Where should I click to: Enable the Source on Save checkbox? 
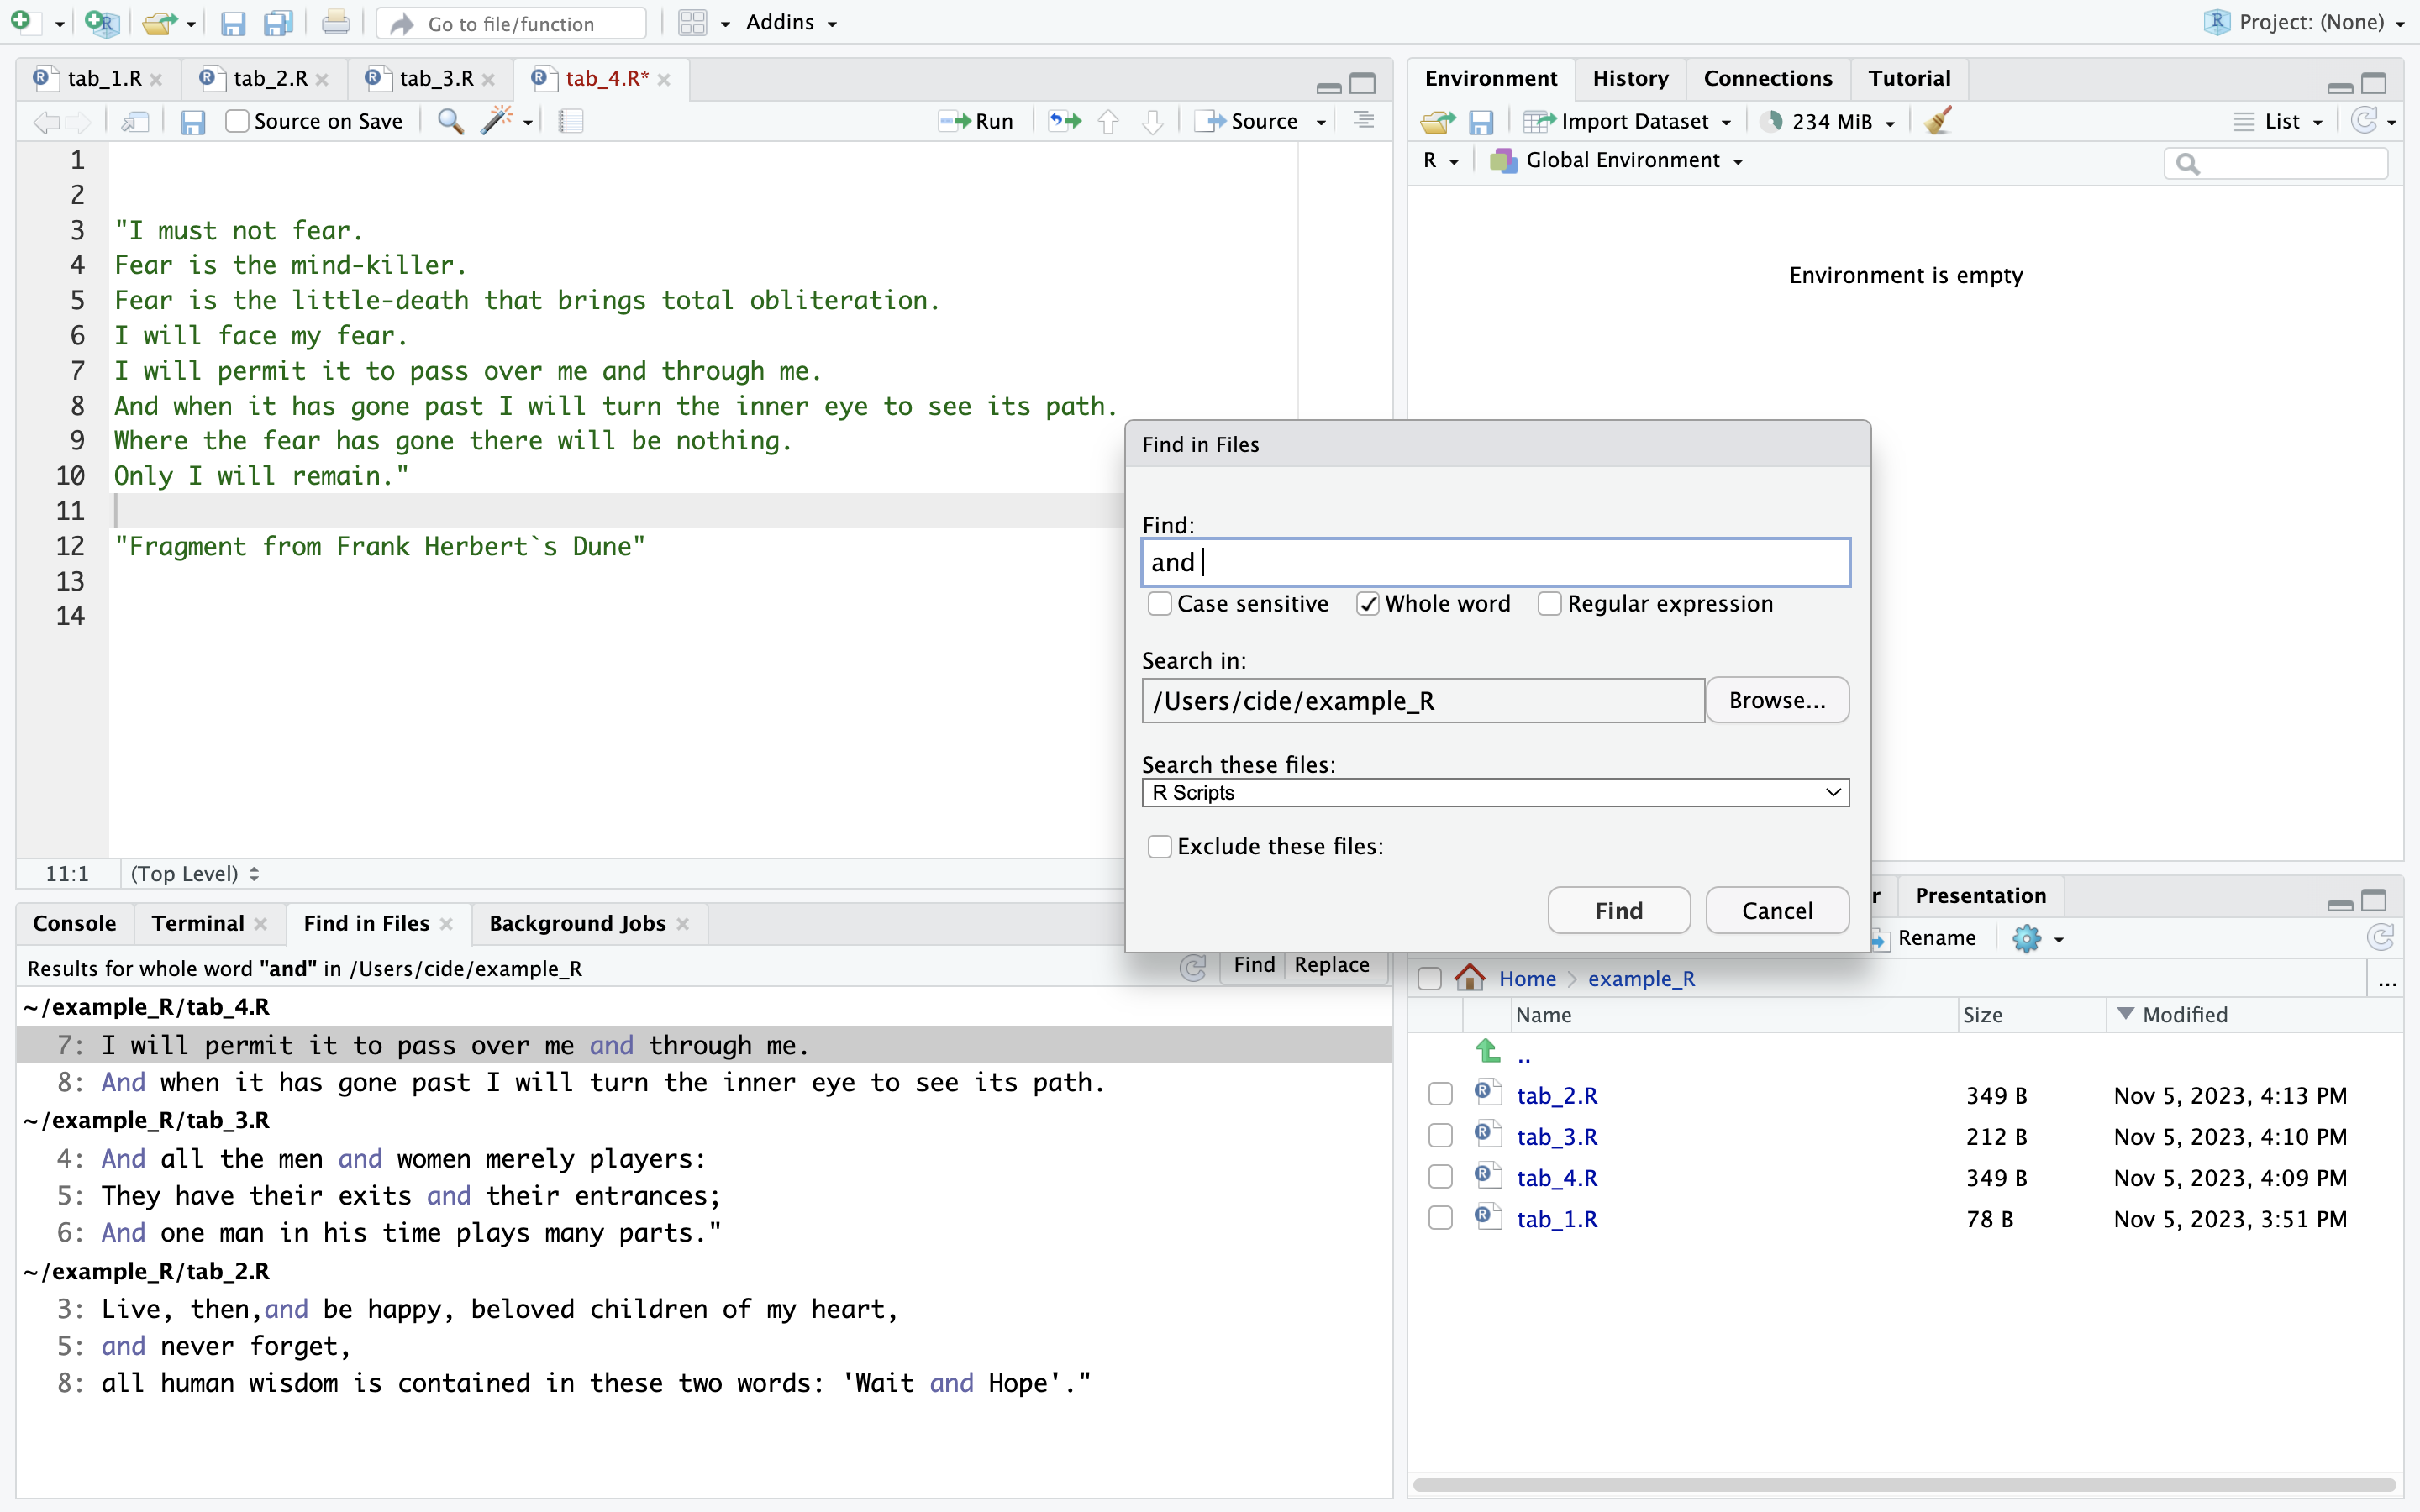[237, 121]
